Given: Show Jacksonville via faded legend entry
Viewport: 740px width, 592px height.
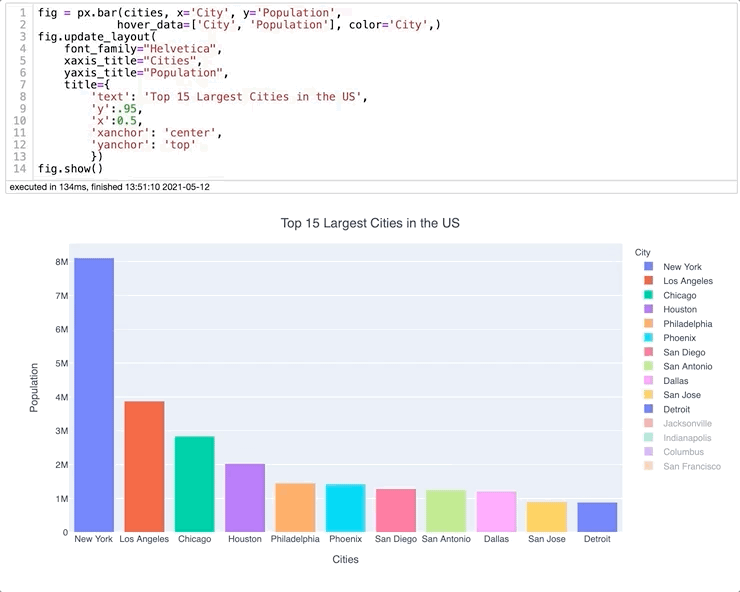Looking at the screenshot, I should click(x=678, y=423).
